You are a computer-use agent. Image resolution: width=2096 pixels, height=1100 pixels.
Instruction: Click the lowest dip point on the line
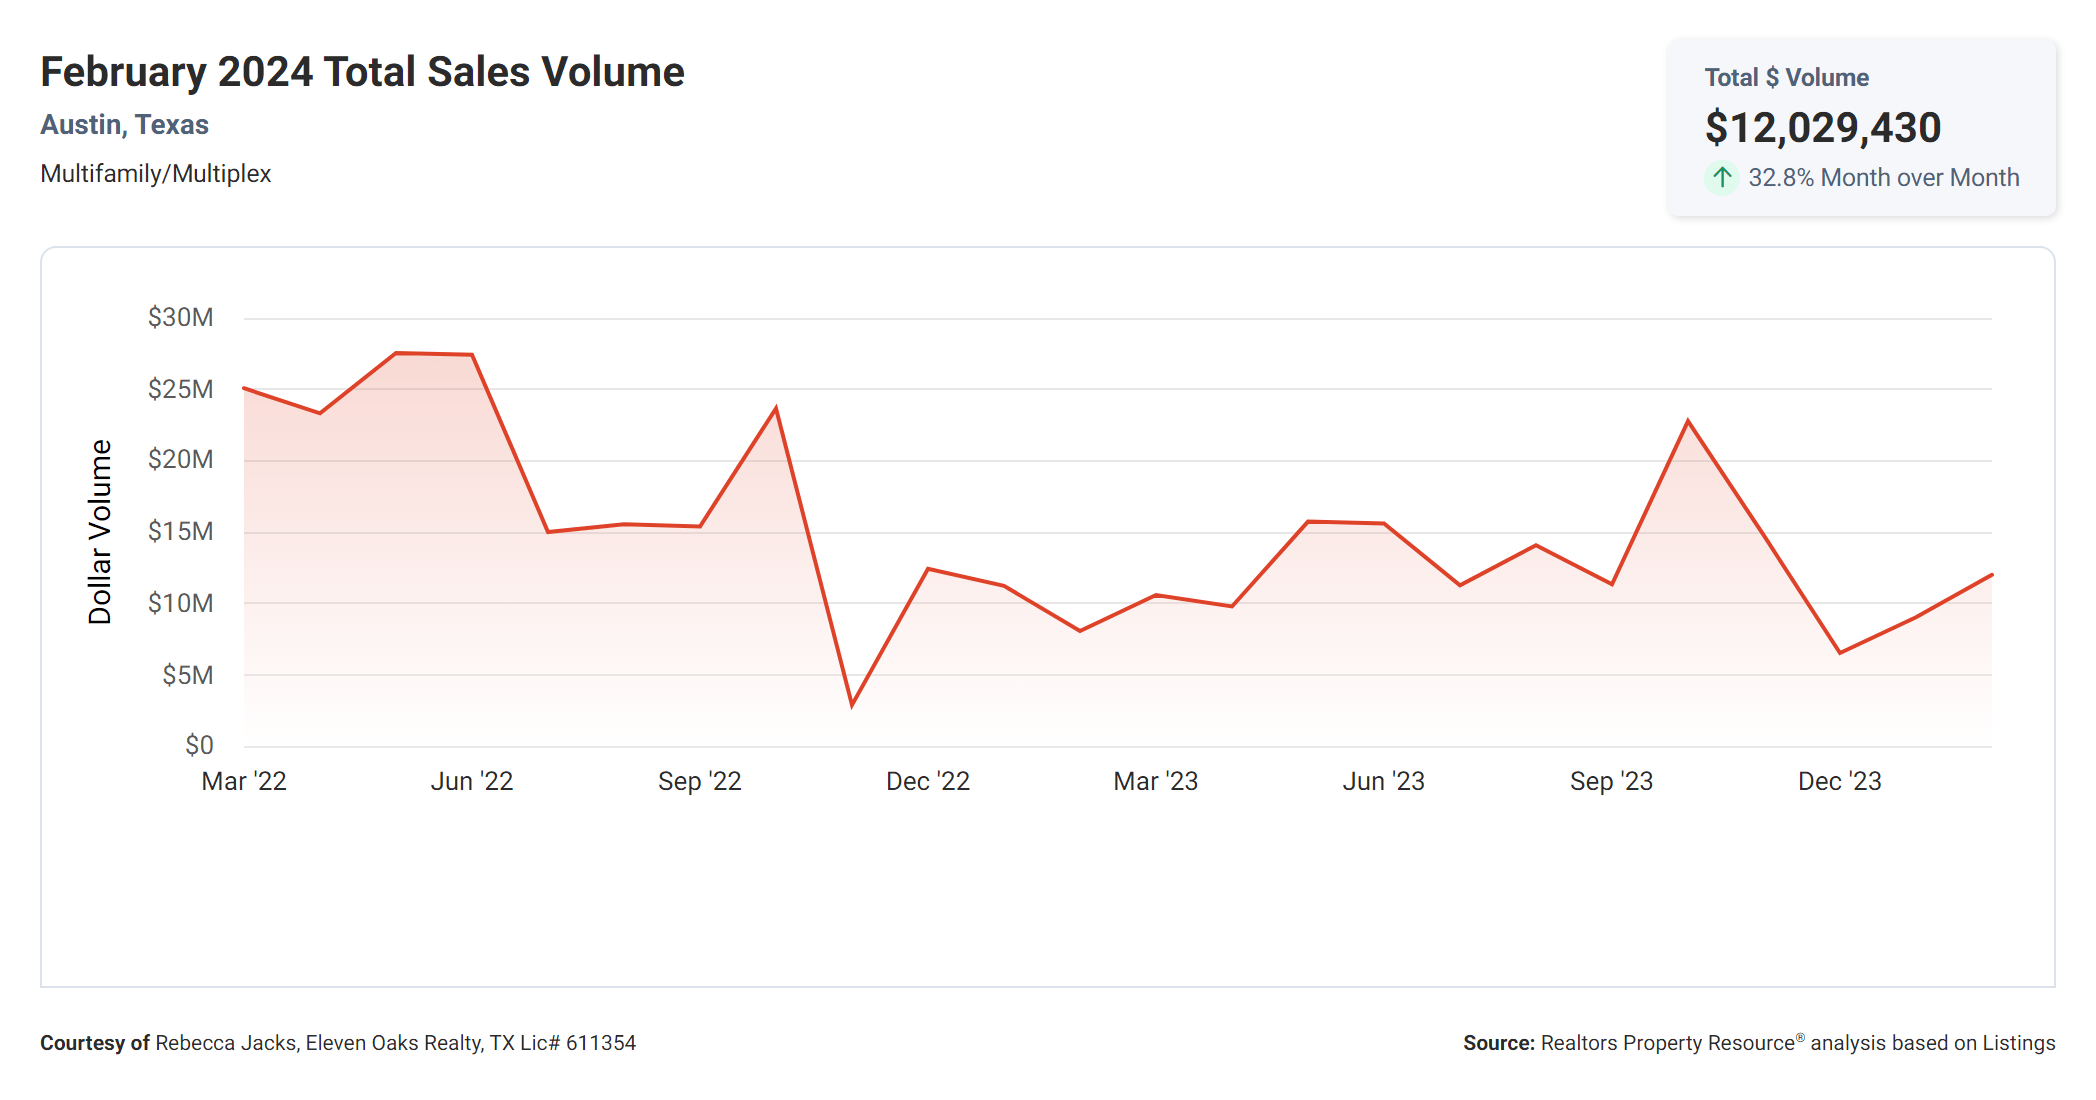click(x=852, y=705)
